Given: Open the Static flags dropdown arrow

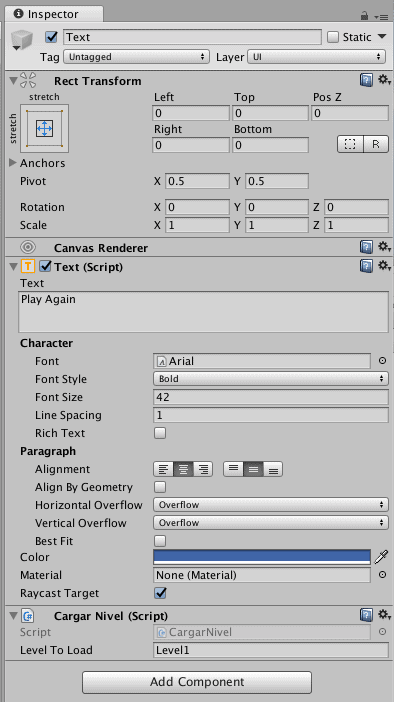Looking at the screenshot, I should coord(382,36).
